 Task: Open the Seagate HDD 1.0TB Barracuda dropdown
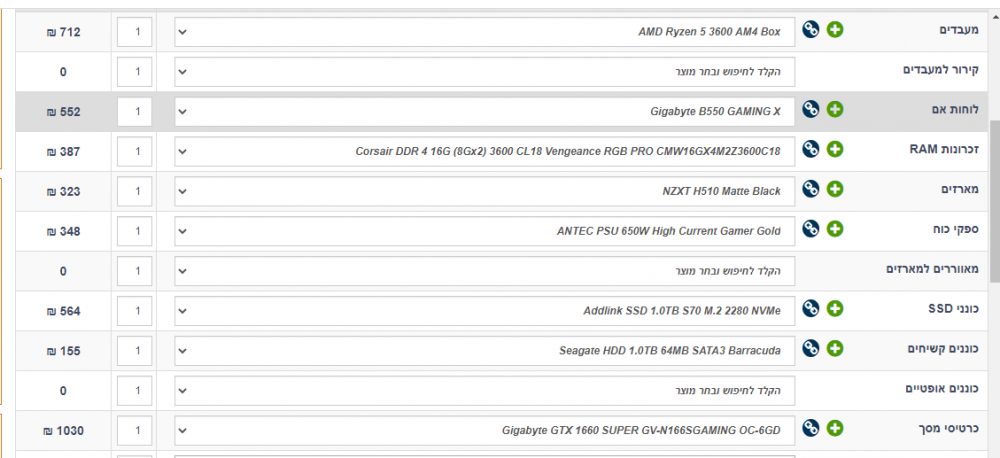coord(485,351)
